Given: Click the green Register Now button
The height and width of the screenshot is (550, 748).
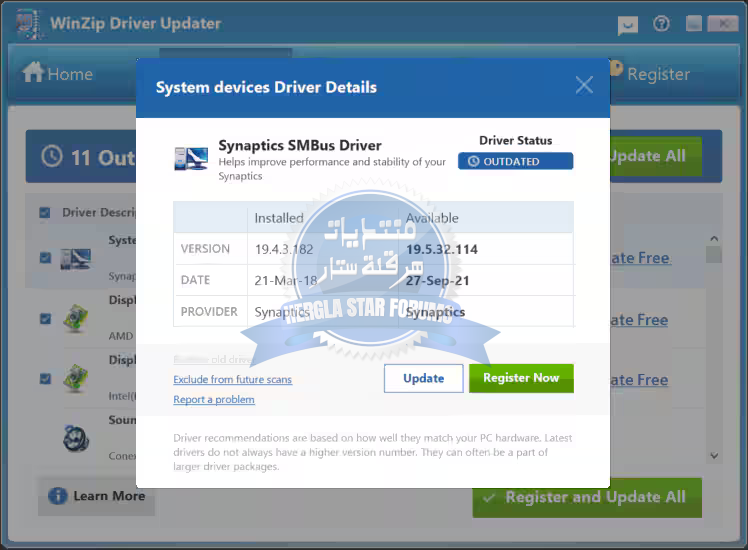Looking at the screenshot, I should coord(521,378).
